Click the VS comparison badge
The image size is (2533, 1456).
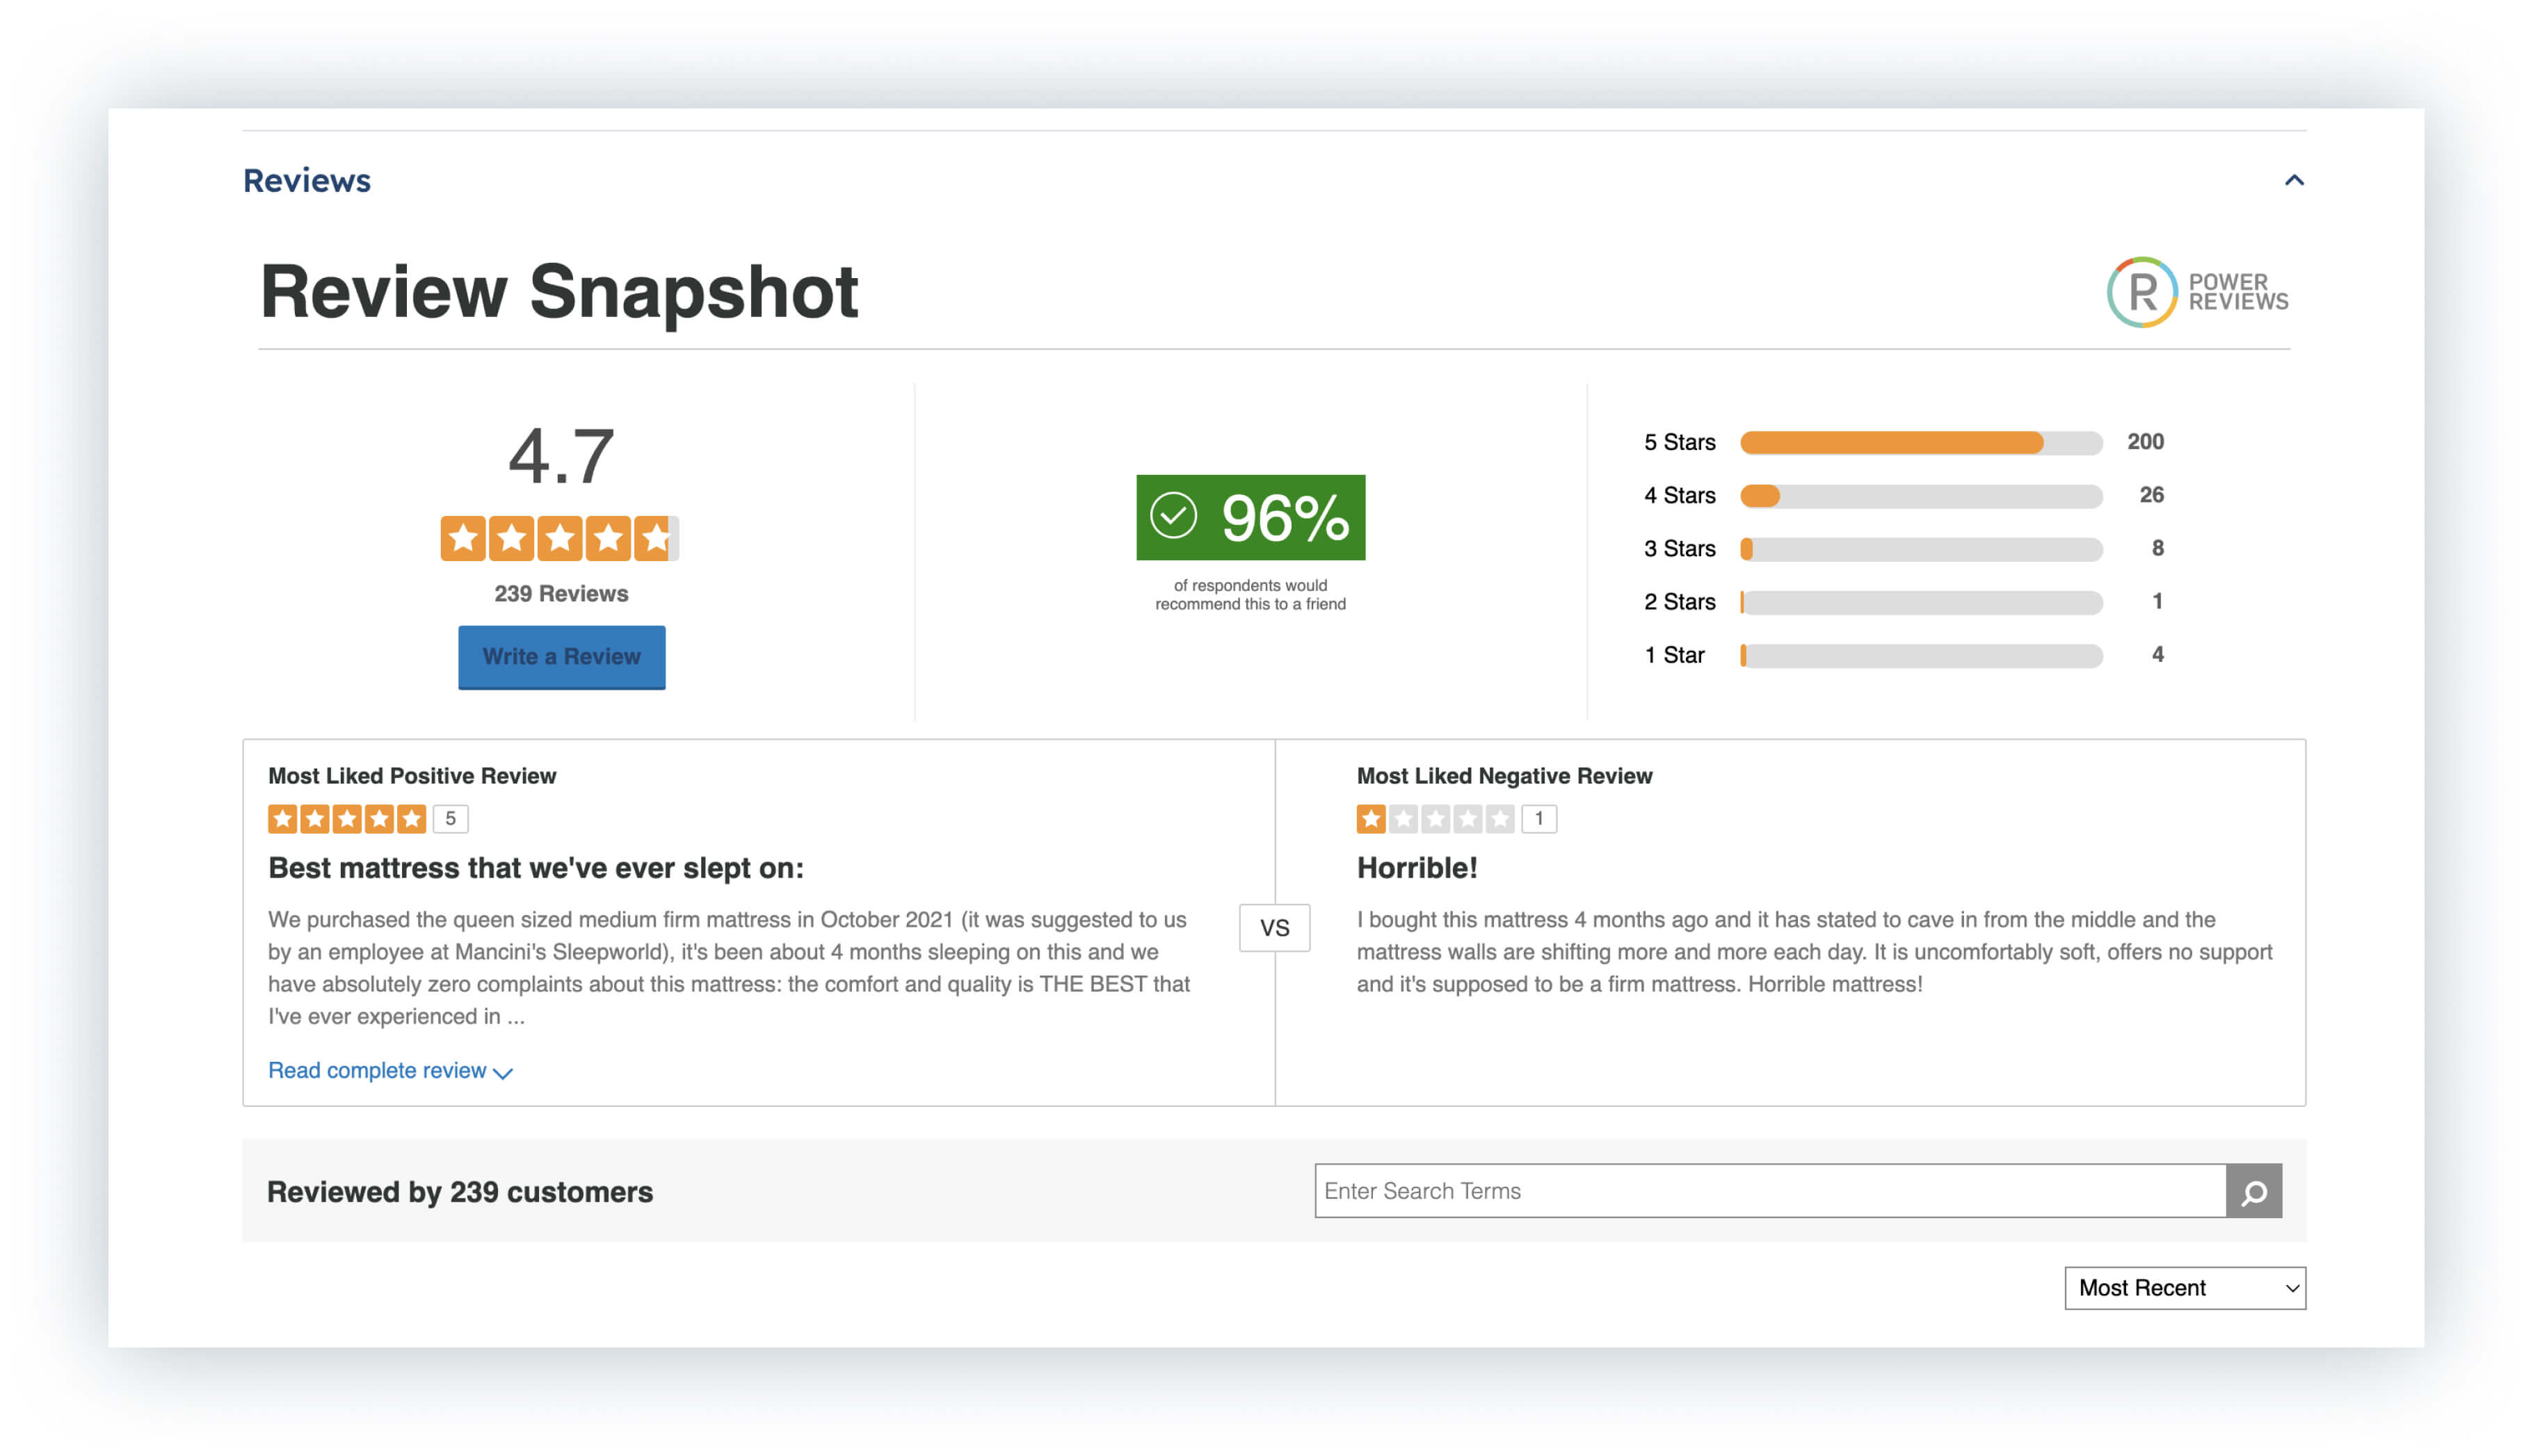pyautogui.click(x=1274, y=928)
